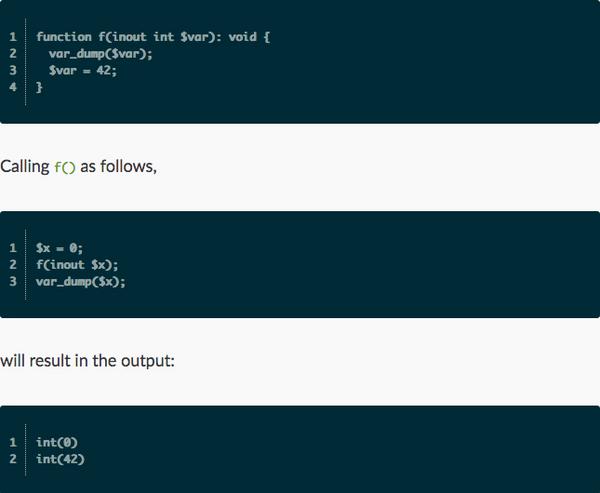Click the closing brace in first code block
This screenshot has width=600, height=493.
point(39,87)
